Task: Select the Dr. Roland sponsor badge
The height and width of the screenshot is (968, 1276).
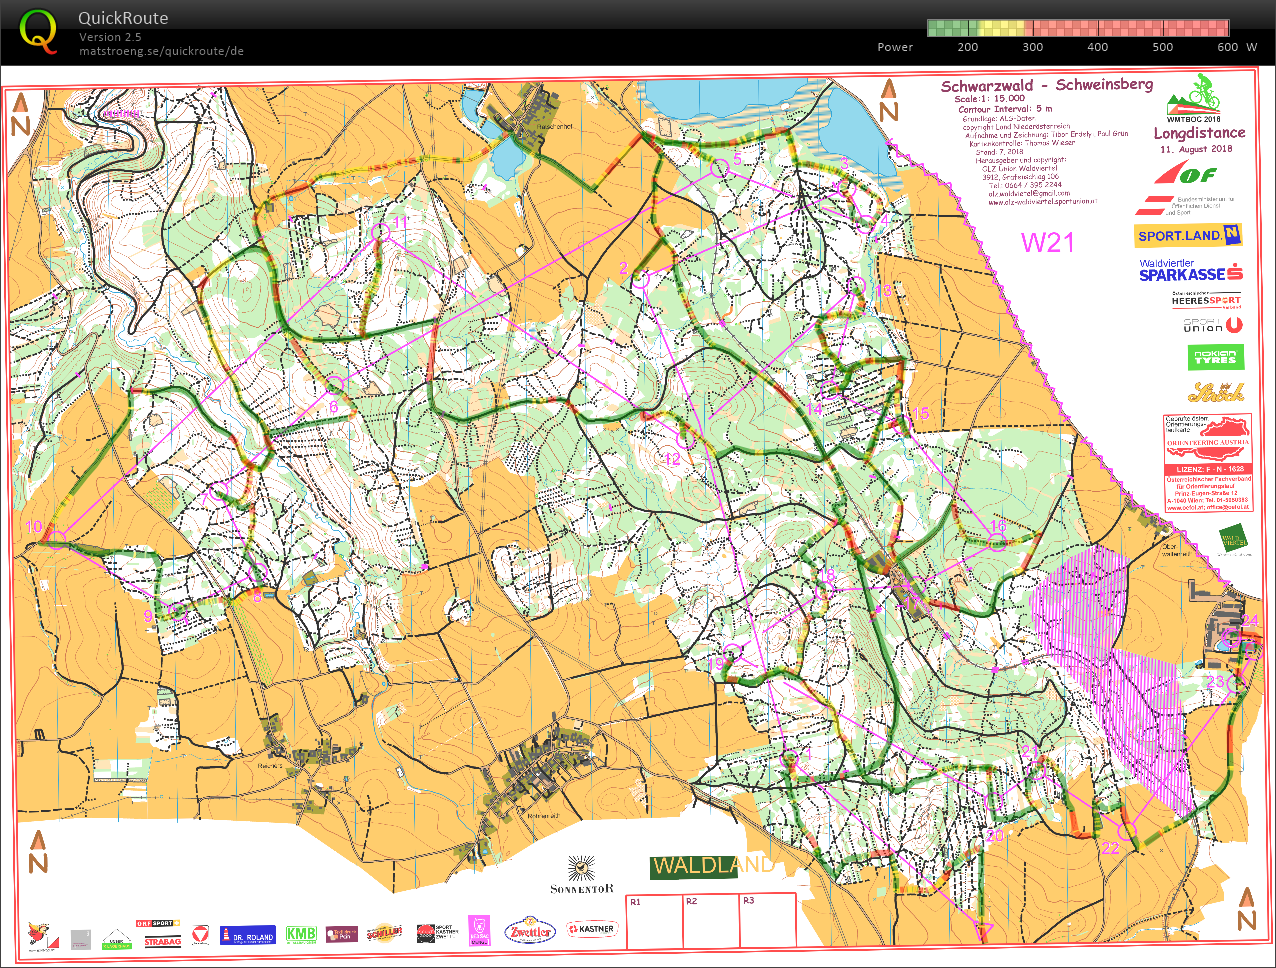Action: pyautogui.click(x=246, y=933)
